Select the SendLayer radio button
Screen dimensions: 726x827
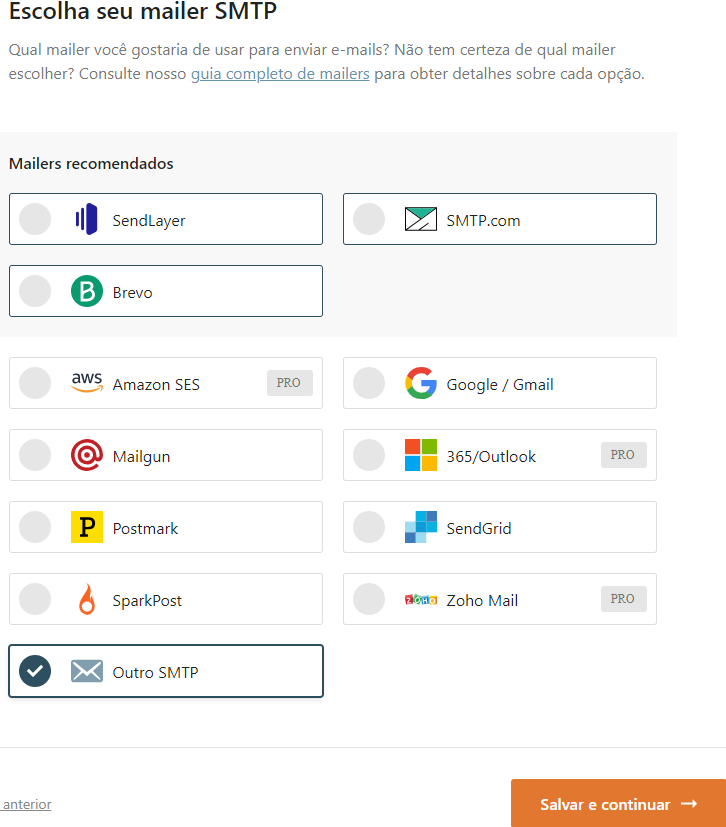pyautogui.click(x=35, y=219)
